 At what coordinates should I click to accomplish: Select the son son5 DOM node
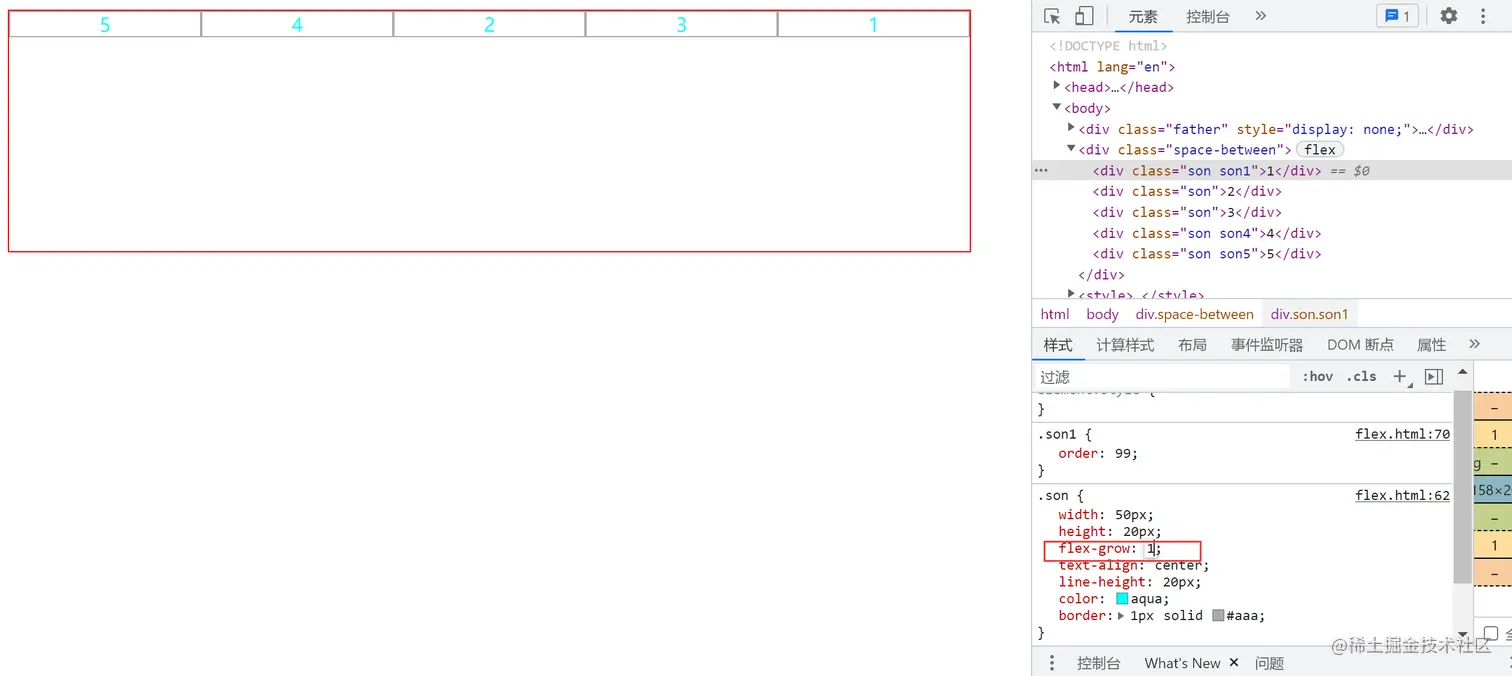pyautogui.click(x=1207, y=254)
